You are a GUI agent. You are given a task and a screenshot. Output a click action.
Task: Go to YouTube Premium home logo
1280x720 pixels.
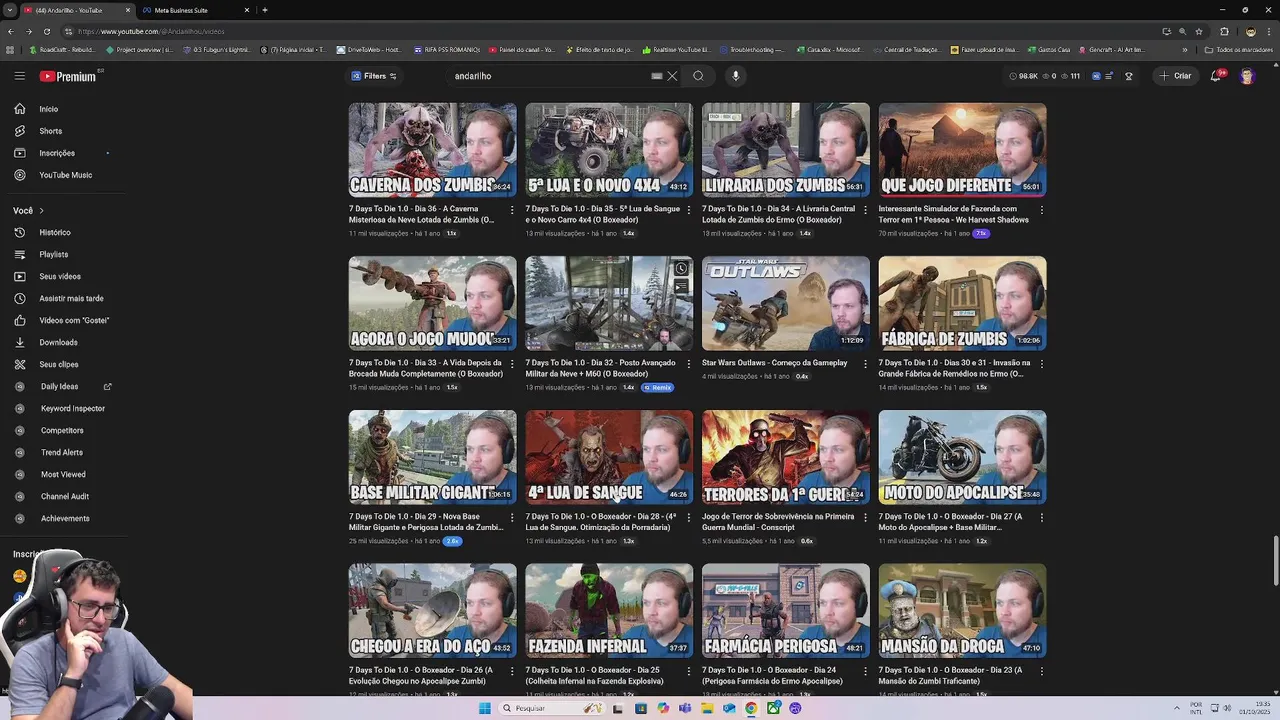pyautogui.click(x=68, y=76)
